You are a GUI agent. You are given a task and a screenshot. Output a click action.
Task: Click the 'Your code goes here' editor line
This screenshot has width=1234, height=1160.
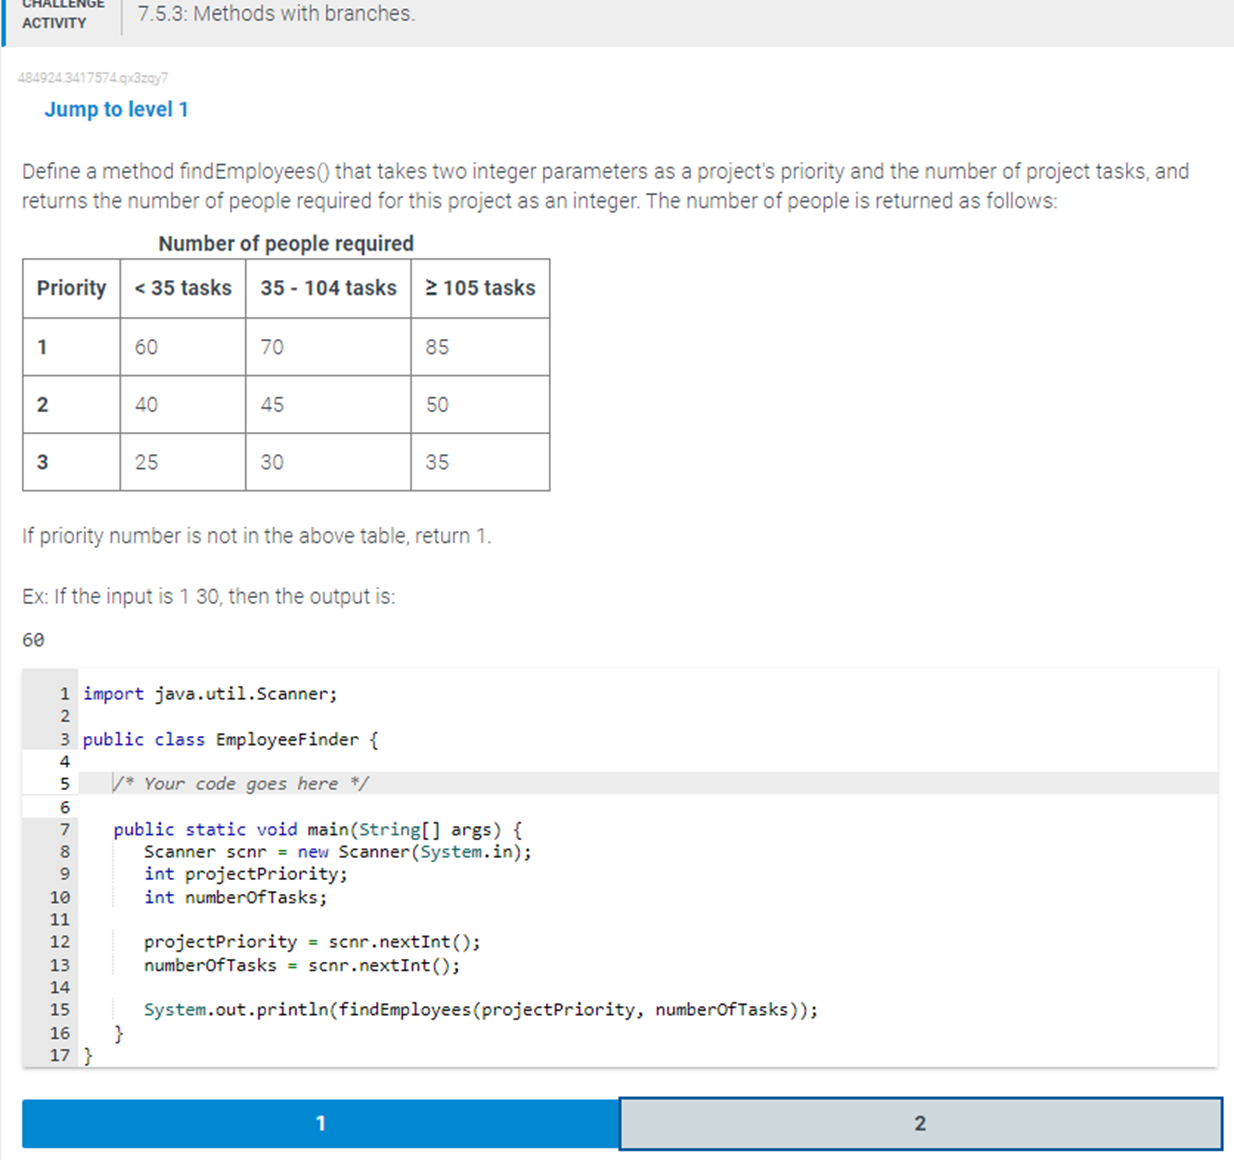pos(648,783)
